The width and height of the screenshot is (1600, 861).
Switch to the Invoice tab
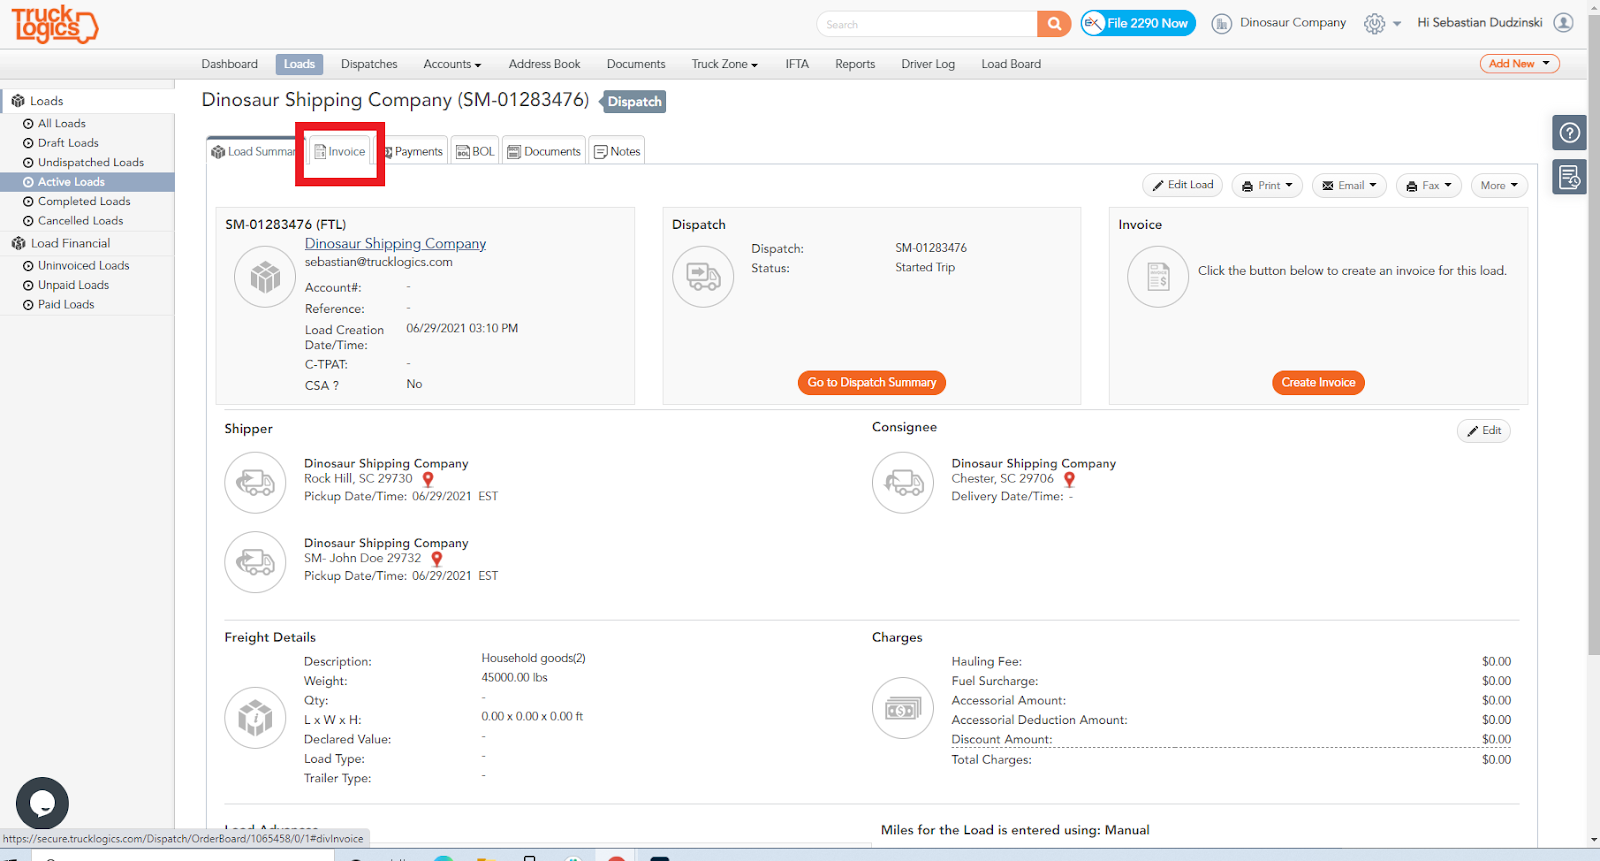(340, 152)
